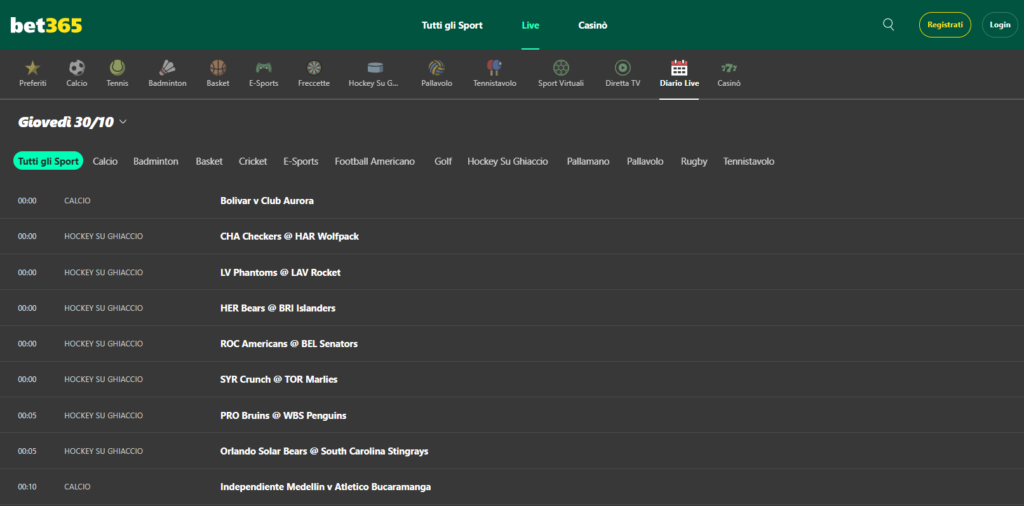
Task: Open the Bolivar v Club Aurora match
Action: 267,201
